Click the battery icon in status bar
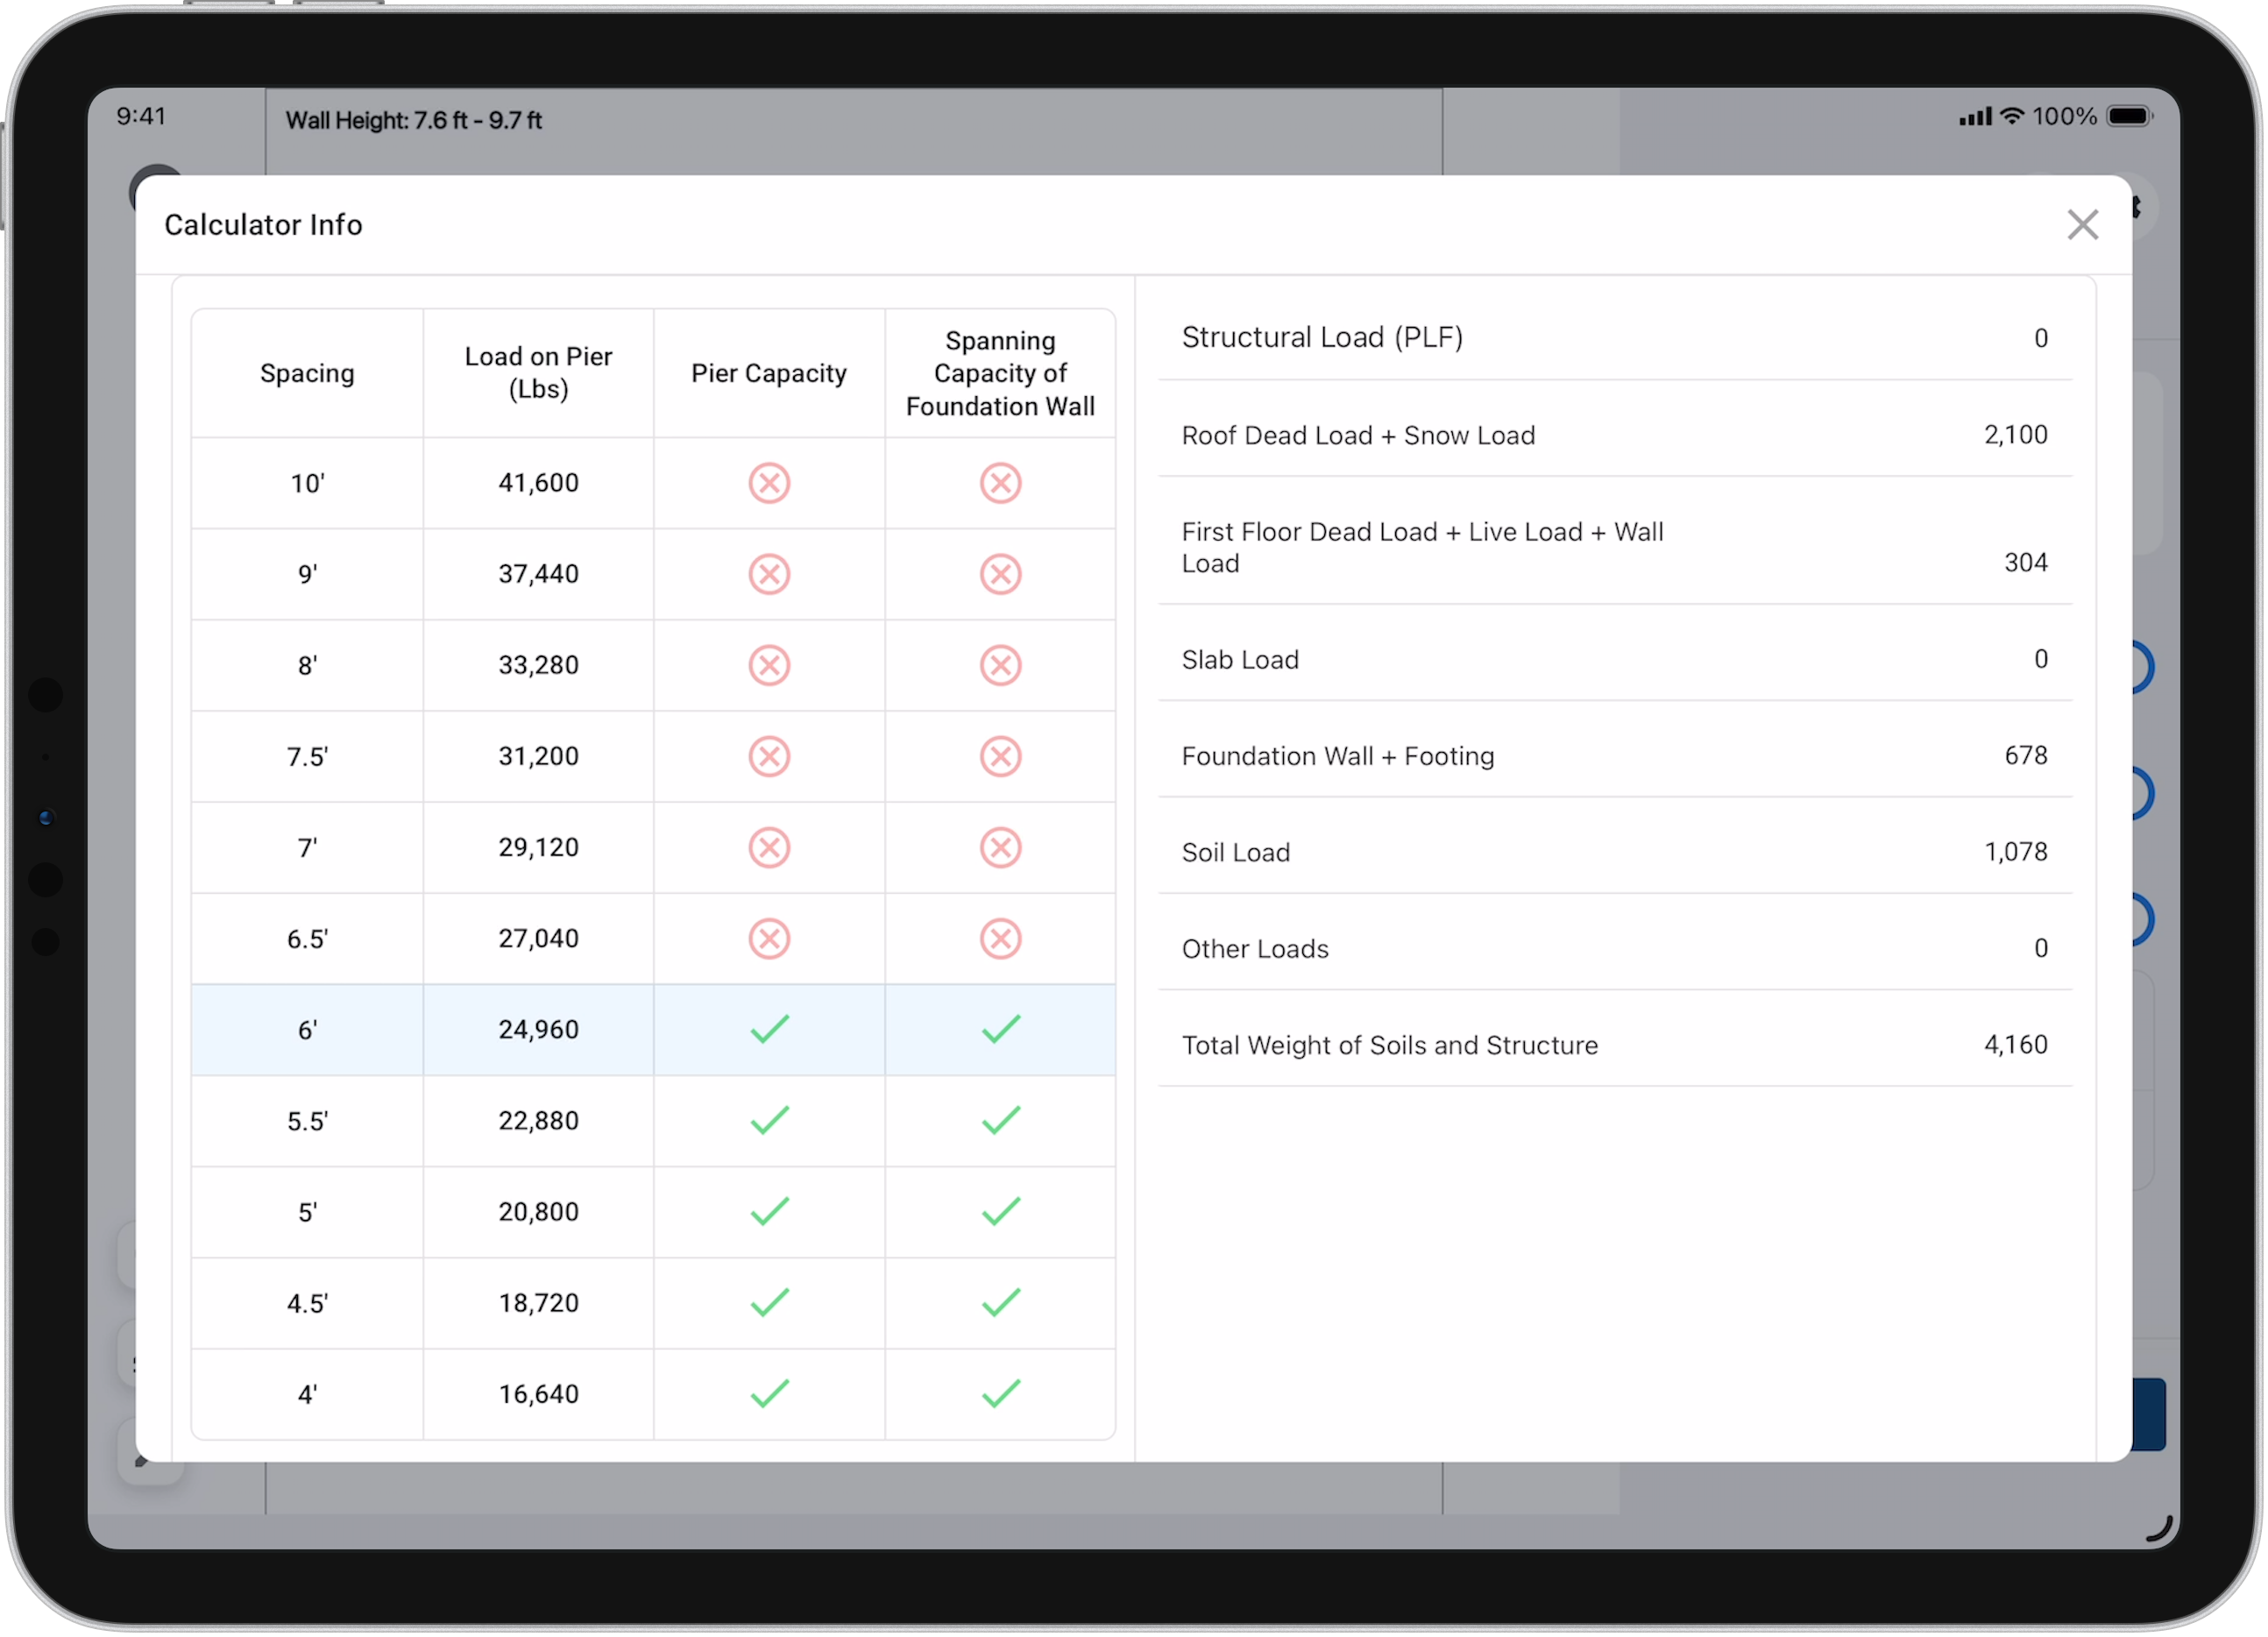2268x1637 pixels. (x=2128, y=117)
